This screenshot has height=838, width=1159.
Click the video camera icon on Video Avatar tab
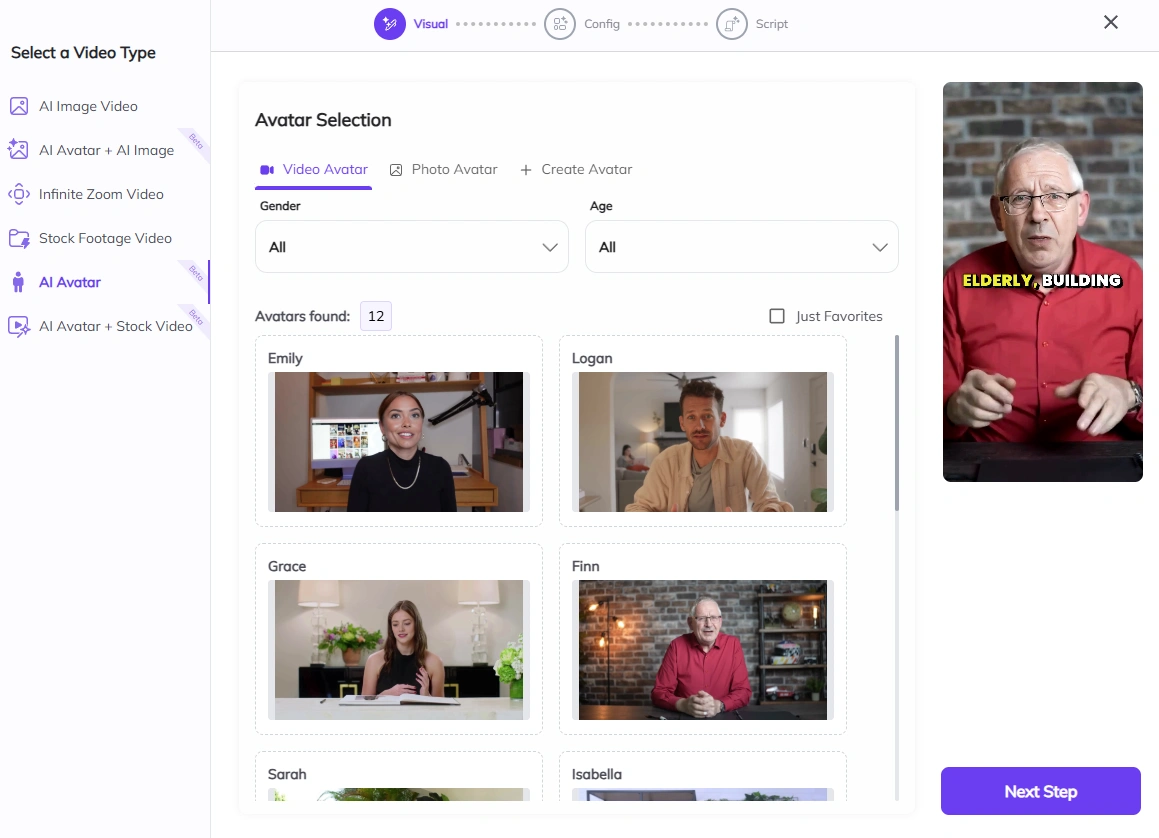coord(267,170)
